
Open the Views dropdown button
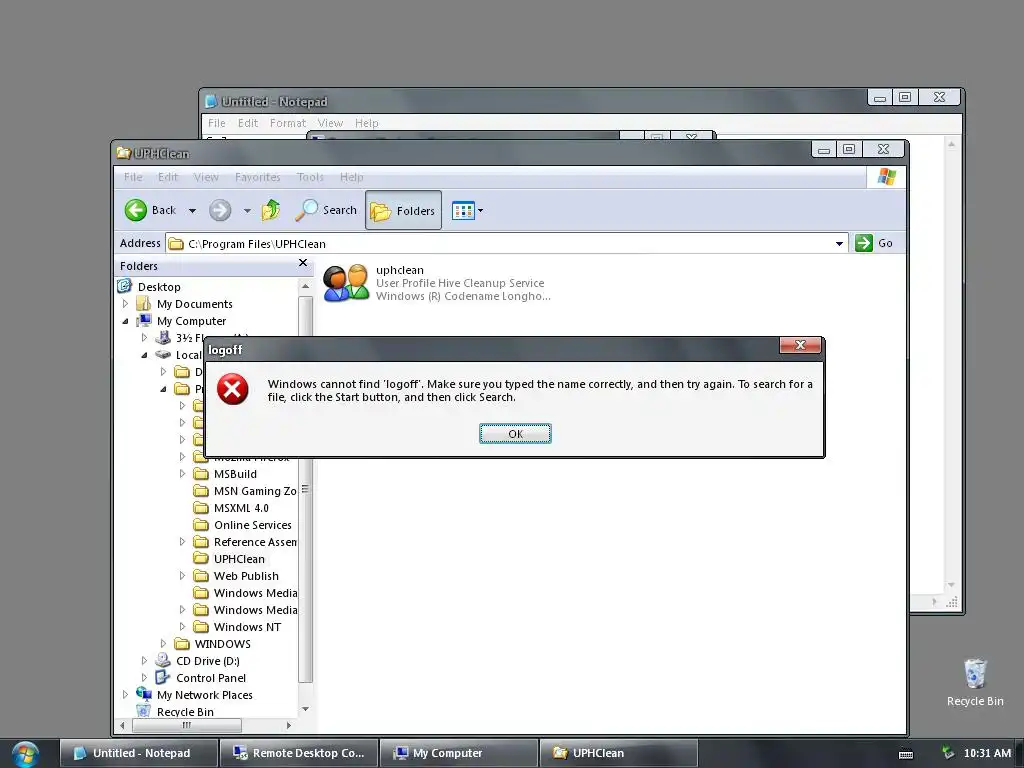pyautogui.click(x=468, y=210)
